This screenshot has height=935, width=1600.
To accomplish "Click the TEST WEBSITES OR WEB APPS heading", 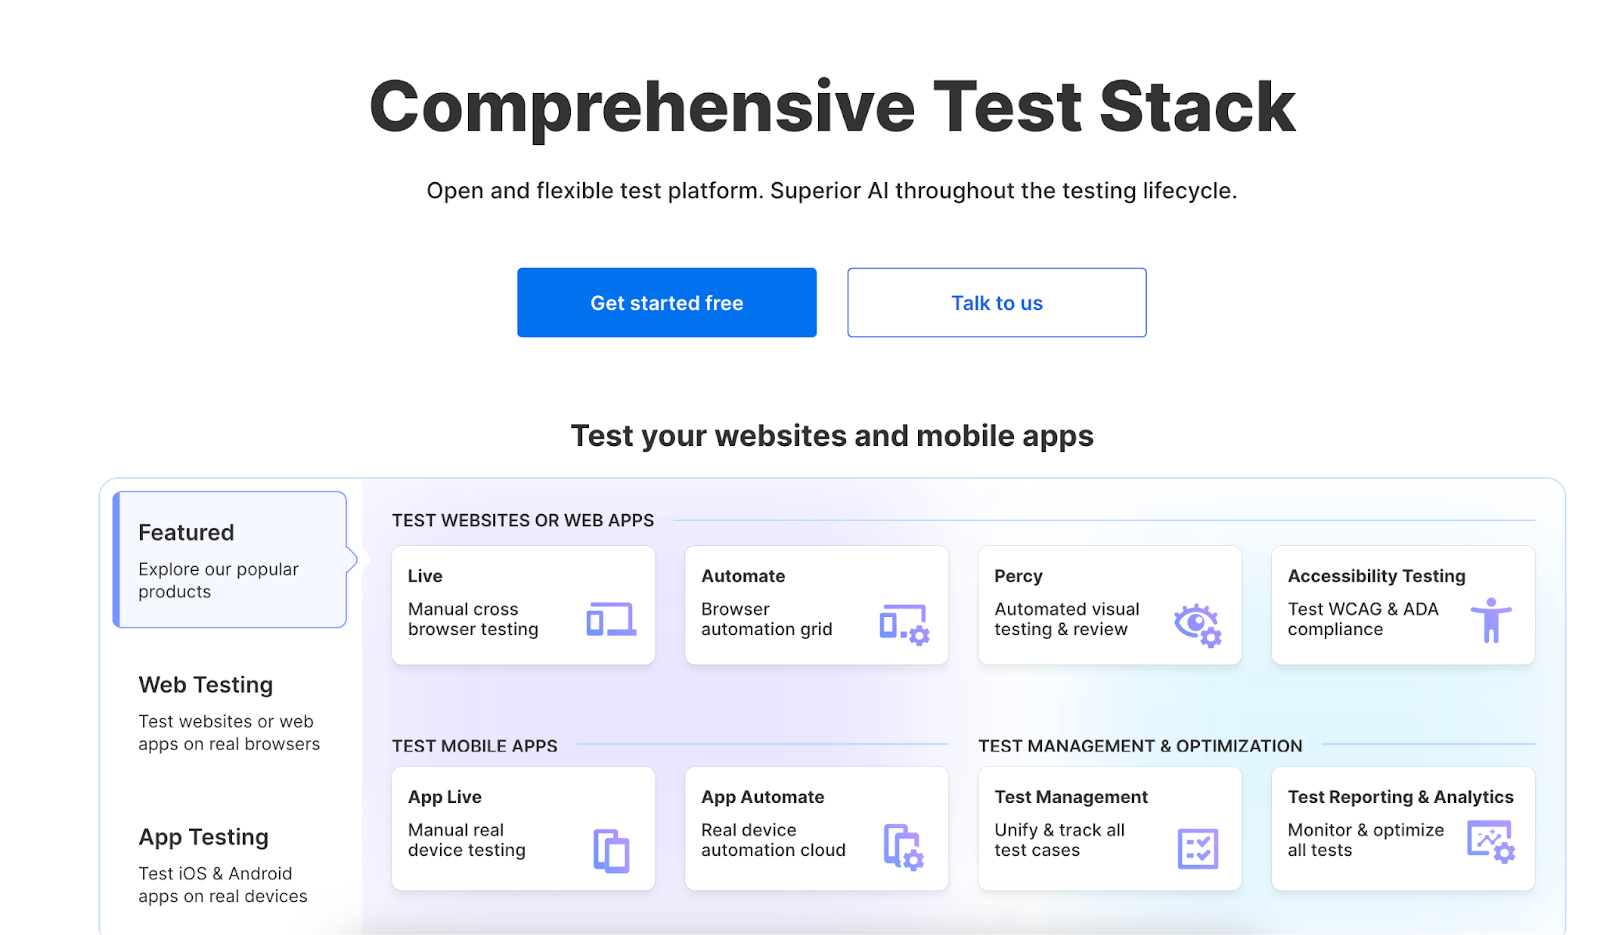I will pos(521,520).
